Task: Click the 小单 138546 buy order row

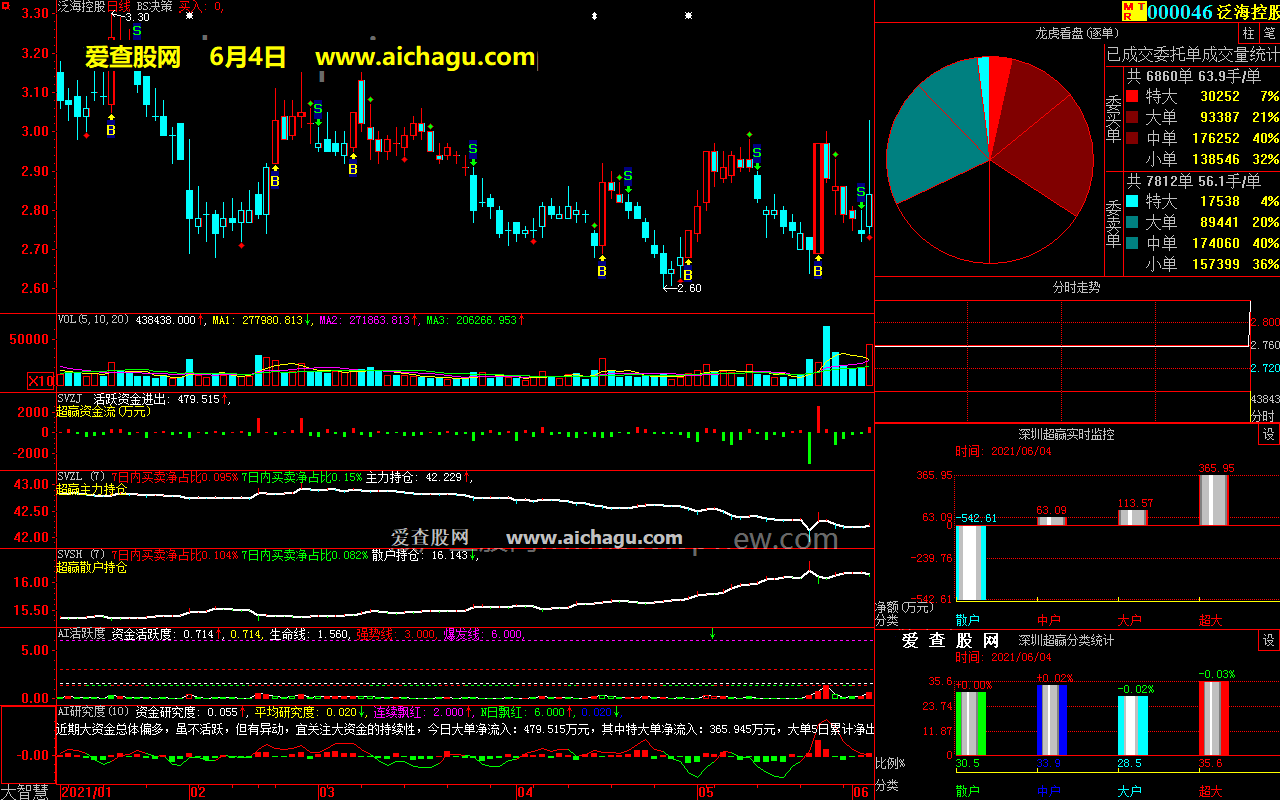Action: (x=1212, y=159)
